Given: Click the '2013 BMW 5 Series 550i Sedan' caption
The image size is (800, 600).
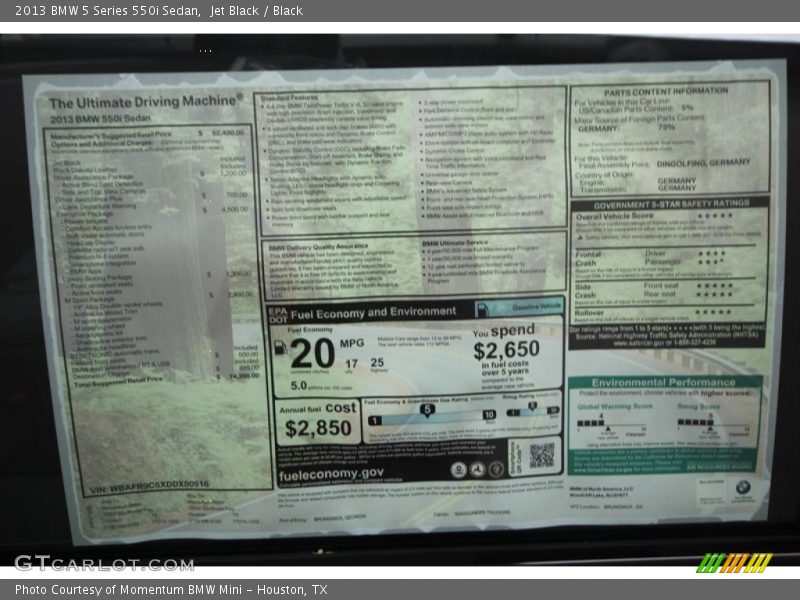Looking at the screenshot, I should pos(107,11).
